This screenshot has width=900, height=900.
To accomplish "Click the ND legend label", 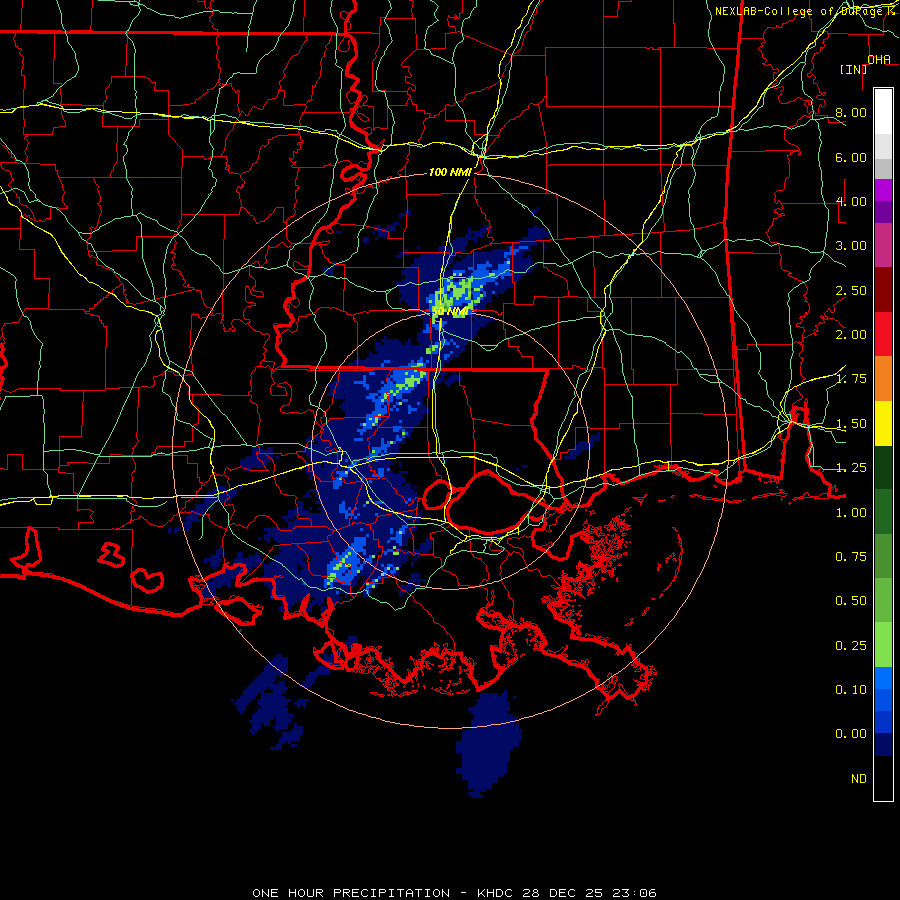I will pos(859,779).
